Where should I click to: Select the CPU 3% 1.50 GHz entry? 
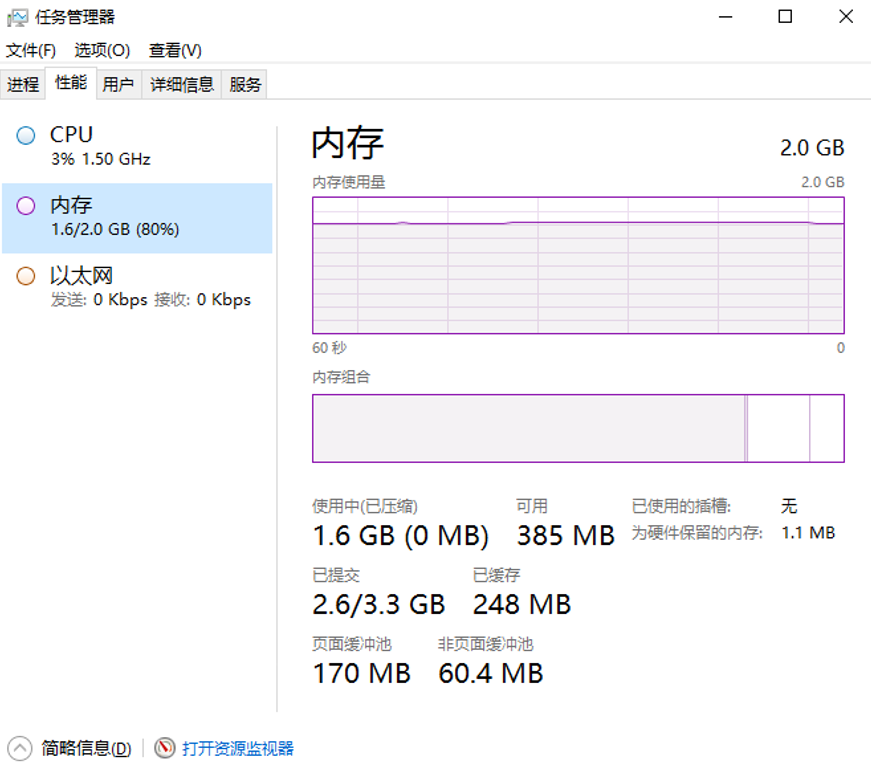(x=137, y=147)
